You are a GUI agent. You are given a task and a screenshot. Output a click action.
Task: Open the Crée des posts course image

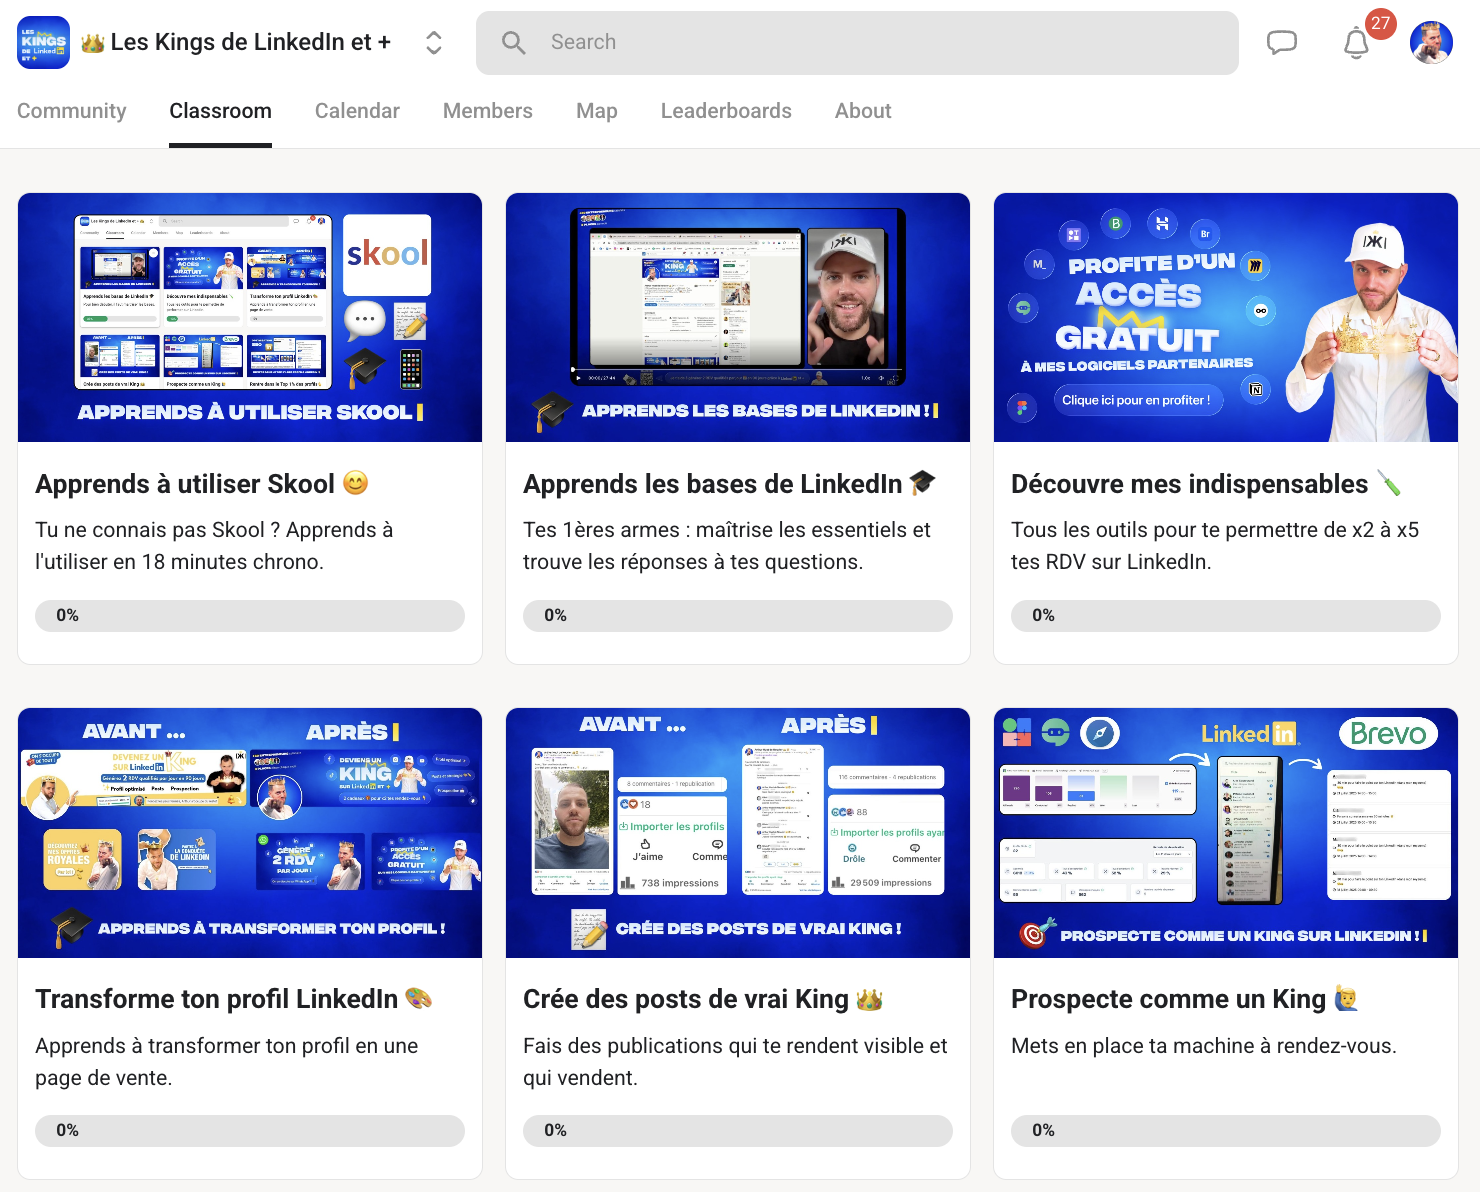pos(738,833)
